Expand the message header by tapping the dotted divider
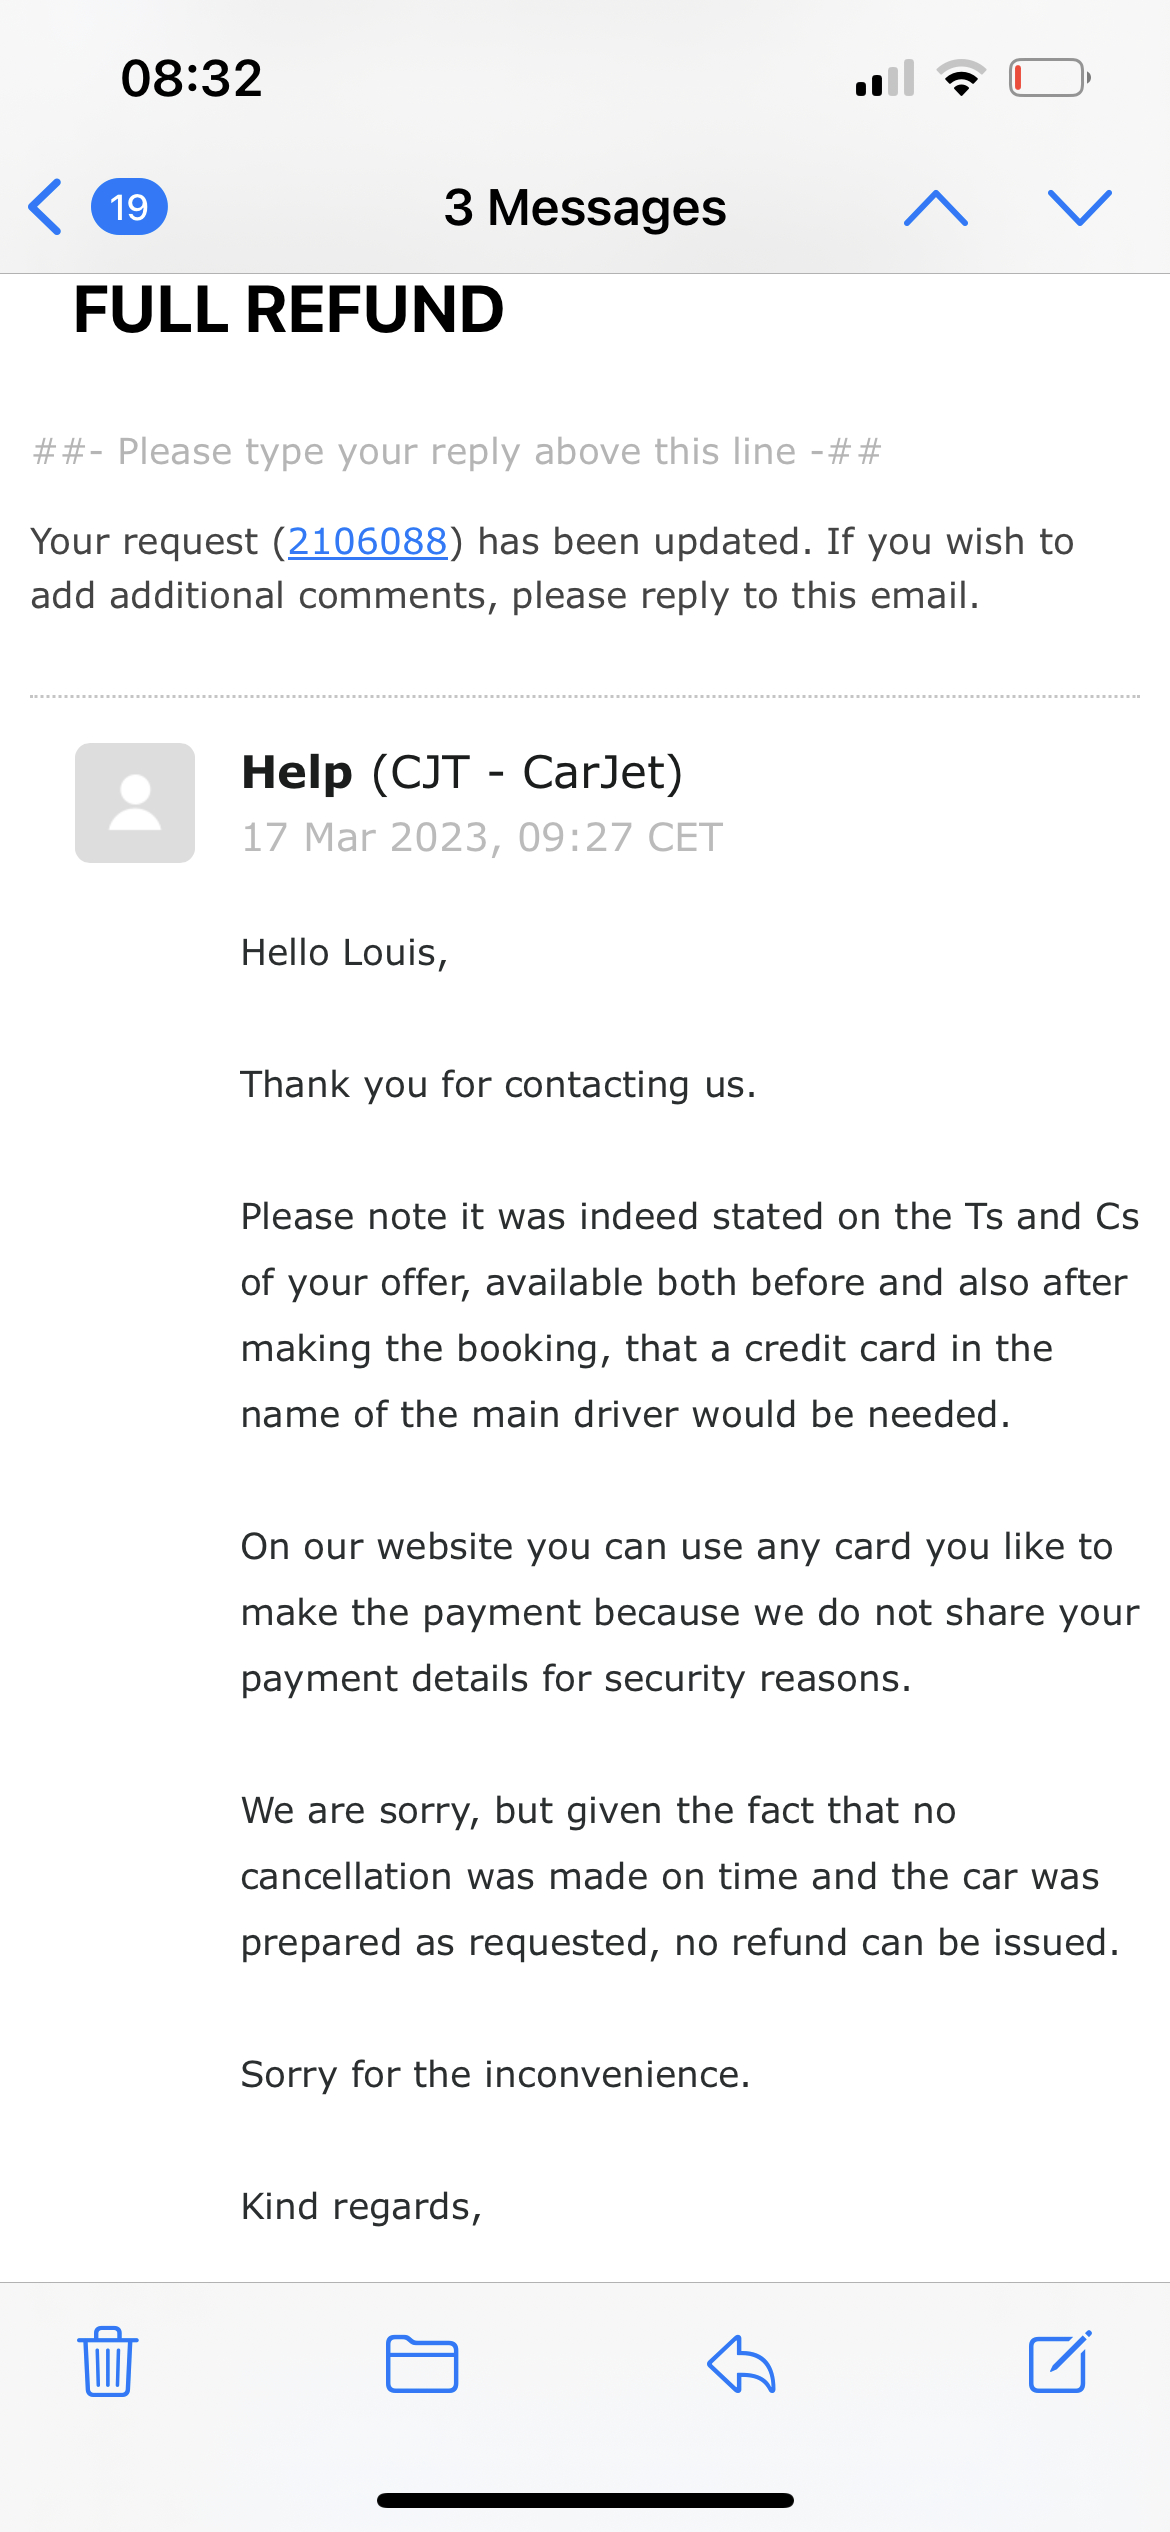The width and height of the screenshot is (1170, 2532). click(x=585, y=695)
